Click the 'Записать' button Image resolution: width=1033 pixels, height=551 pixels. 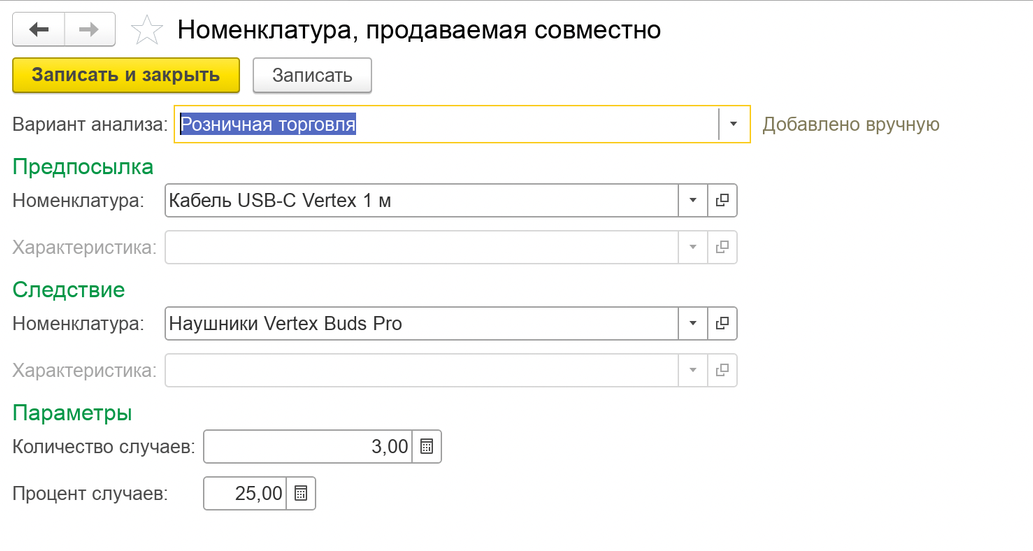[x=312, y=75]
